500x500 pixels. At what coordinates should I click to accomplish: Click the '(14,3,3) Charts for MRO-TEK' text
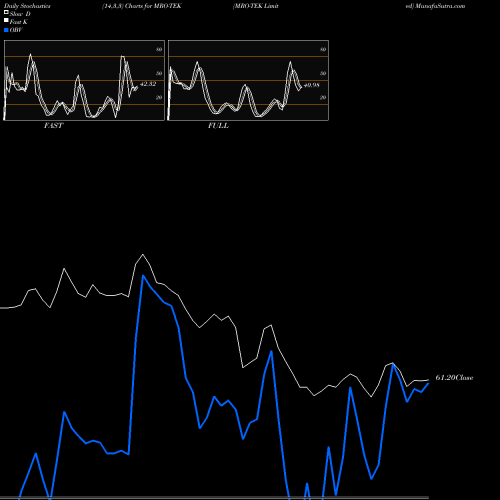(142, 6)
